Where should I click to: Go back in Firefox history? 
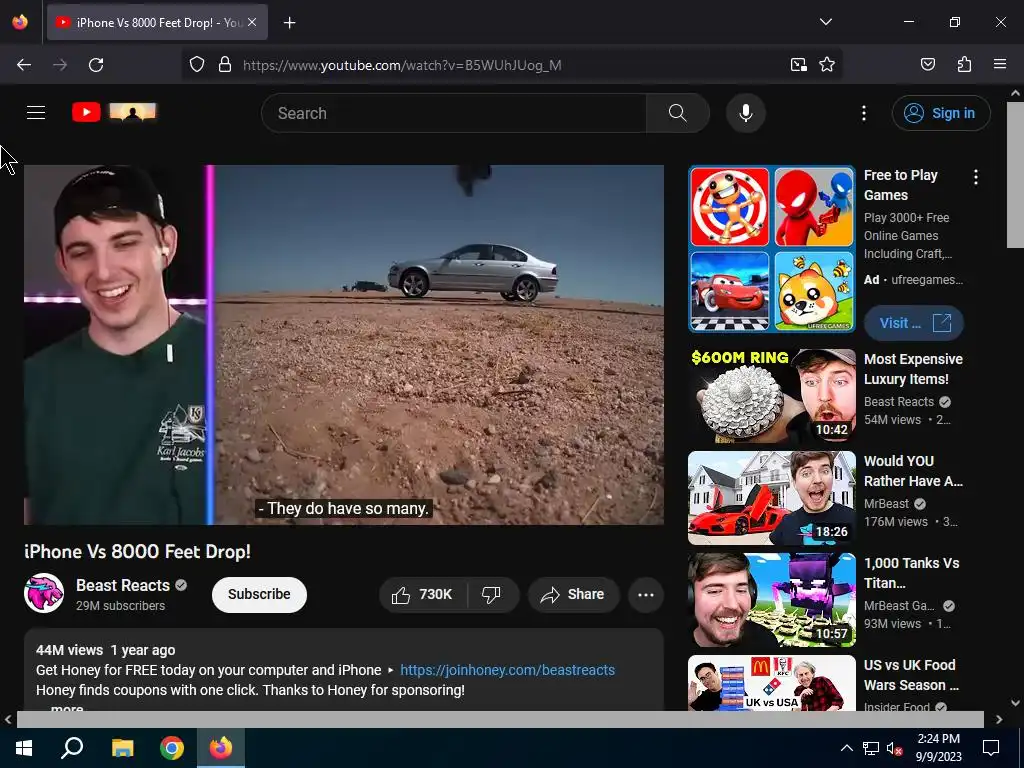tap(24, 65)
